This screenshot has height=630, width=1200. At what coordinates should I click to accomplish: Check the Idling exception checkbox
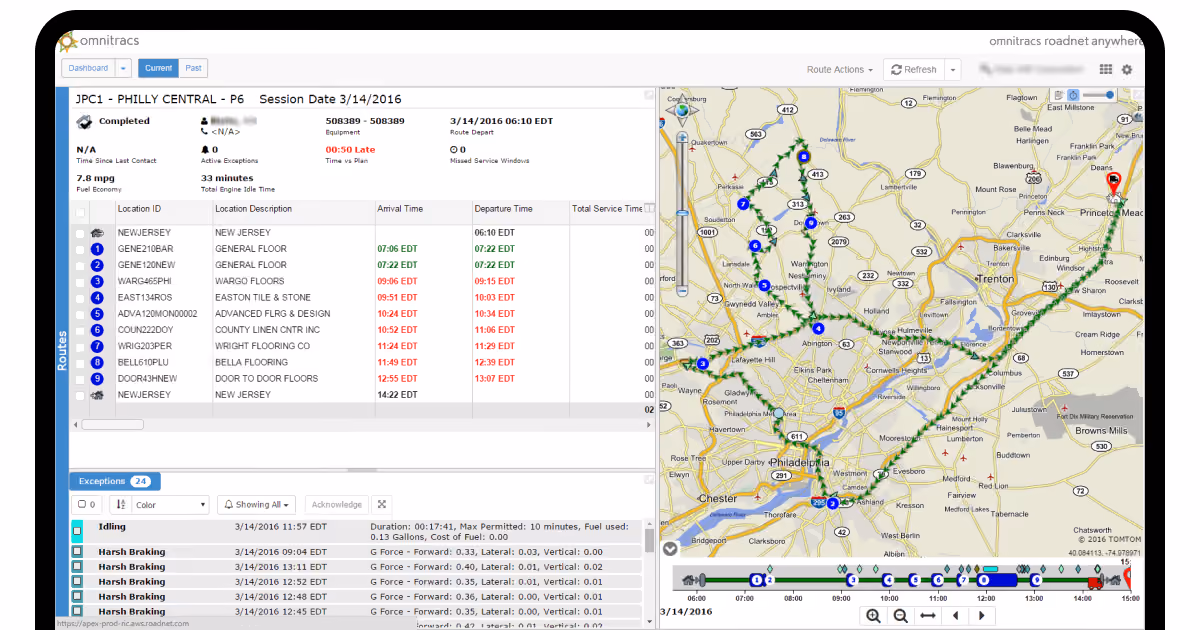tap(77, 531)
